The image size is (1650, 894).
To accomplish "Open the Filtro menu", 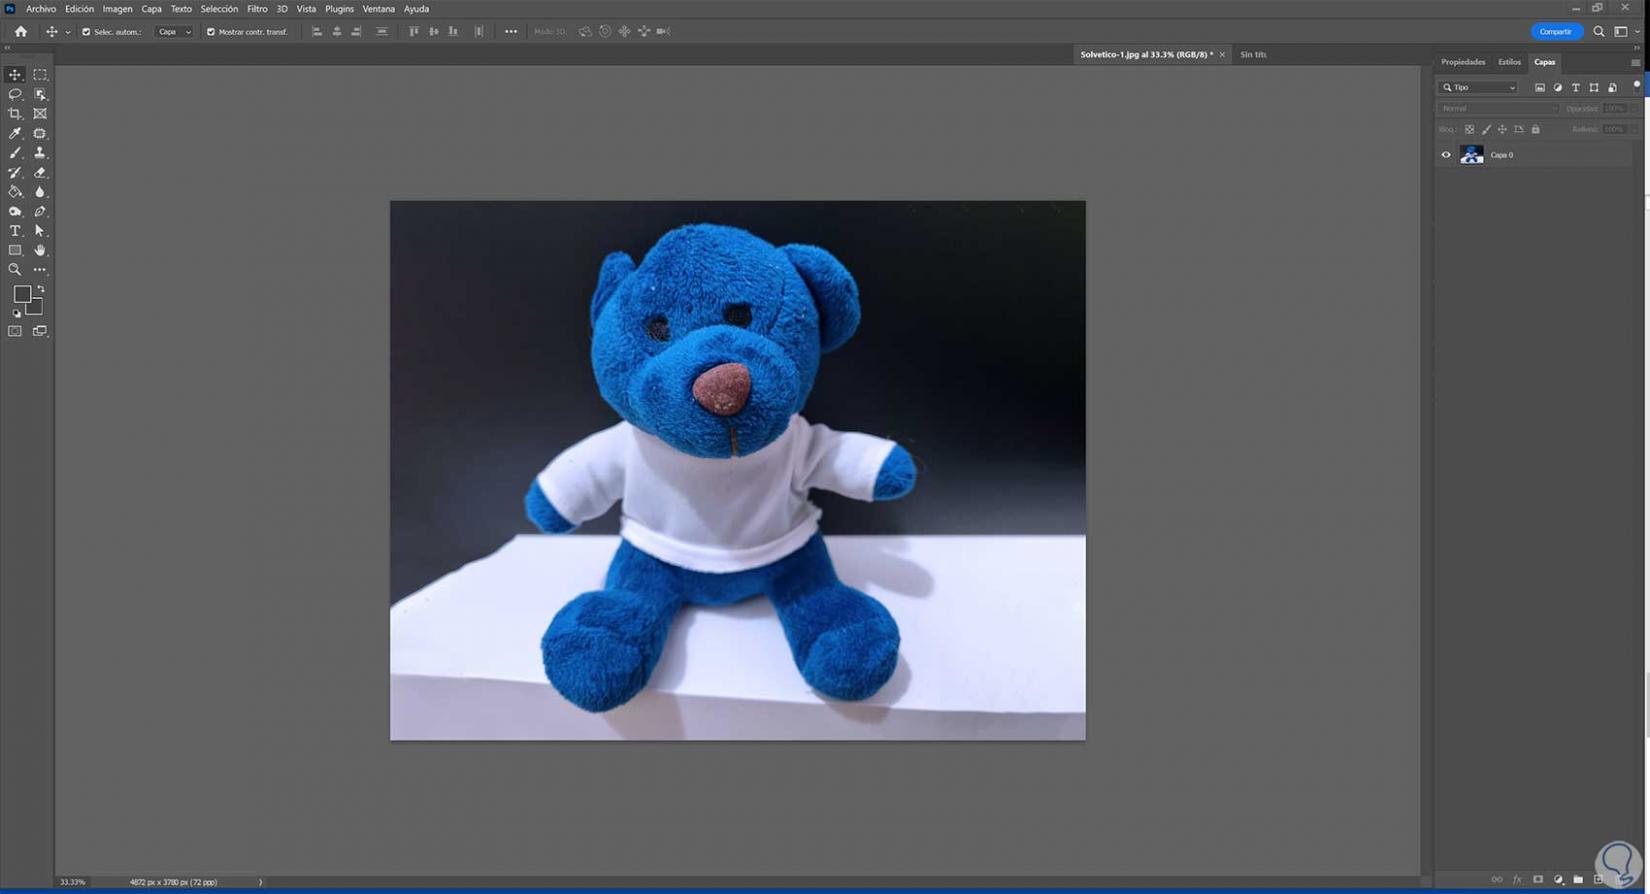I will (x=257, y=9).
